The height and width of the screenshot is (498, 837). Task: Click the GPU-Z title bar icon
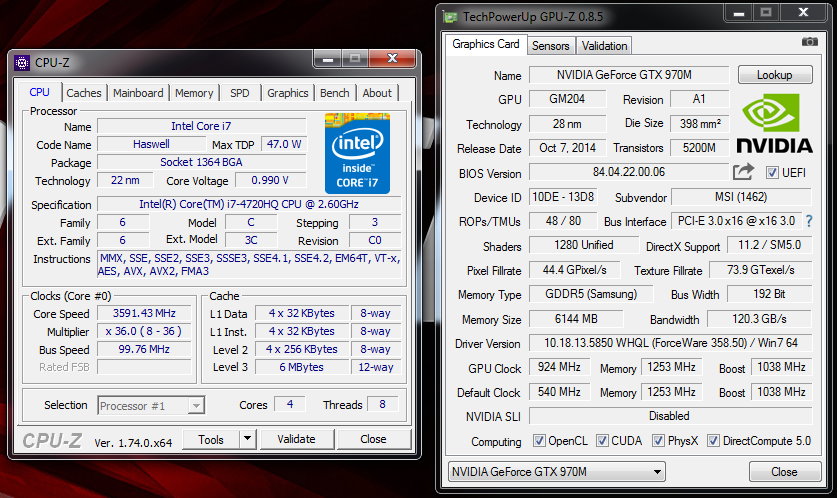pos(450,17)
